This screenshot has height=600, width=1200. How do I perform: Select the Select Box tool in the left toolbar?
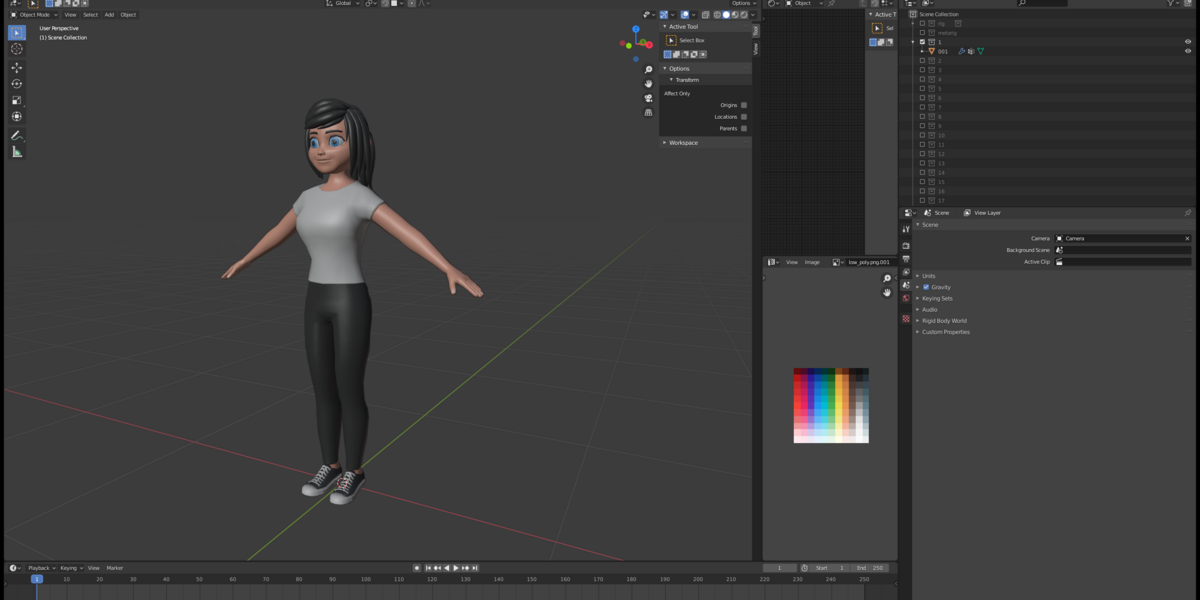click(17, 33)
